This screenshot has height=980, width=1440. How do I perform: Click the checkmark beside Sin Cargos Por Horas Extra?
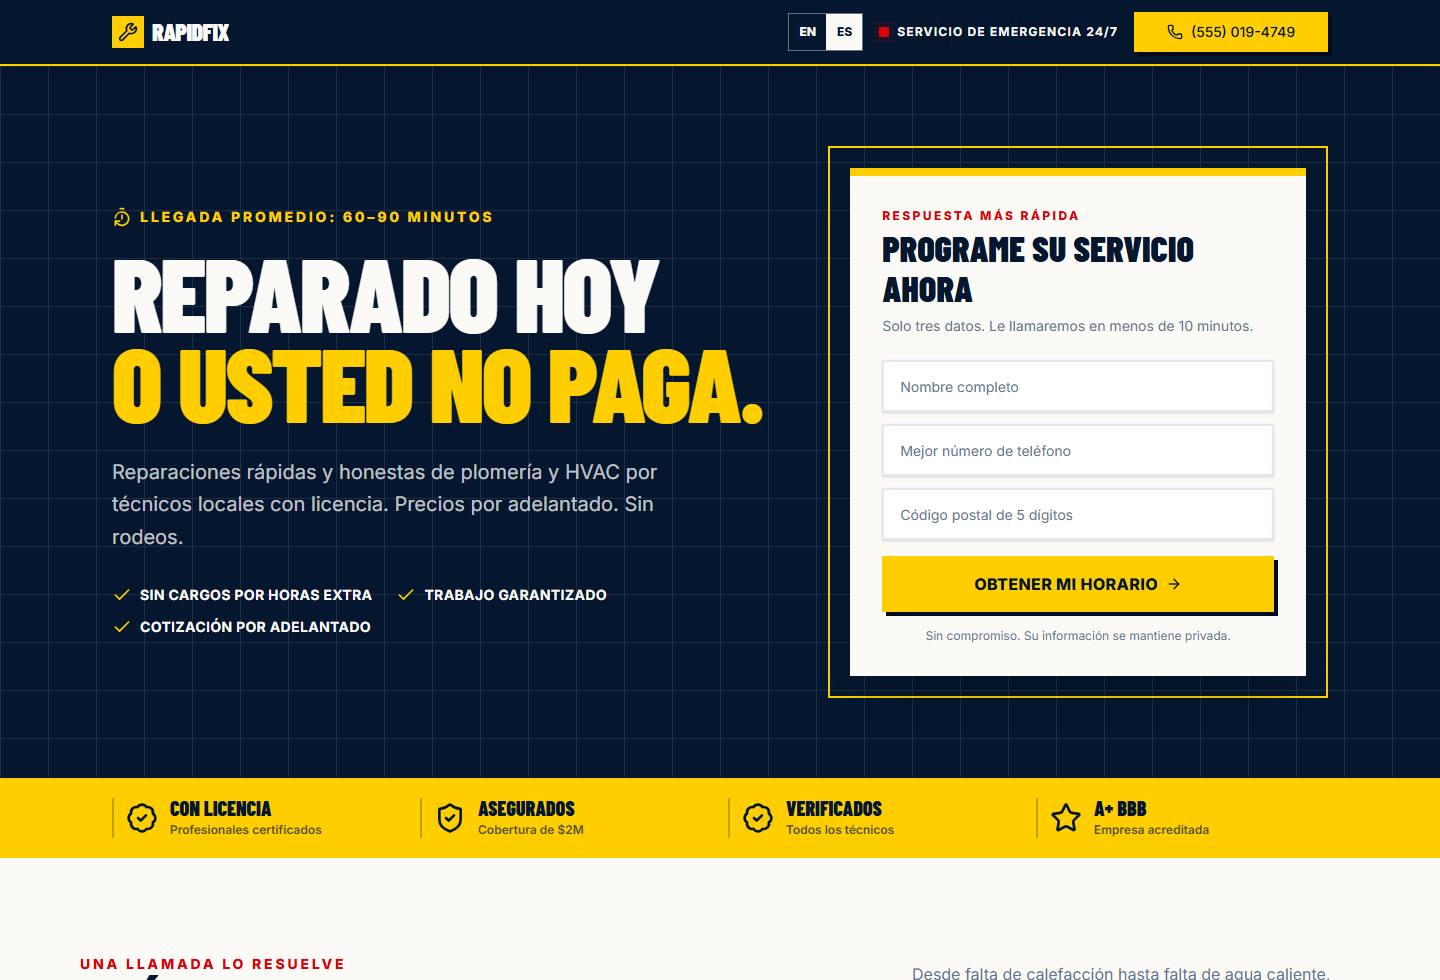click(122, 595)
